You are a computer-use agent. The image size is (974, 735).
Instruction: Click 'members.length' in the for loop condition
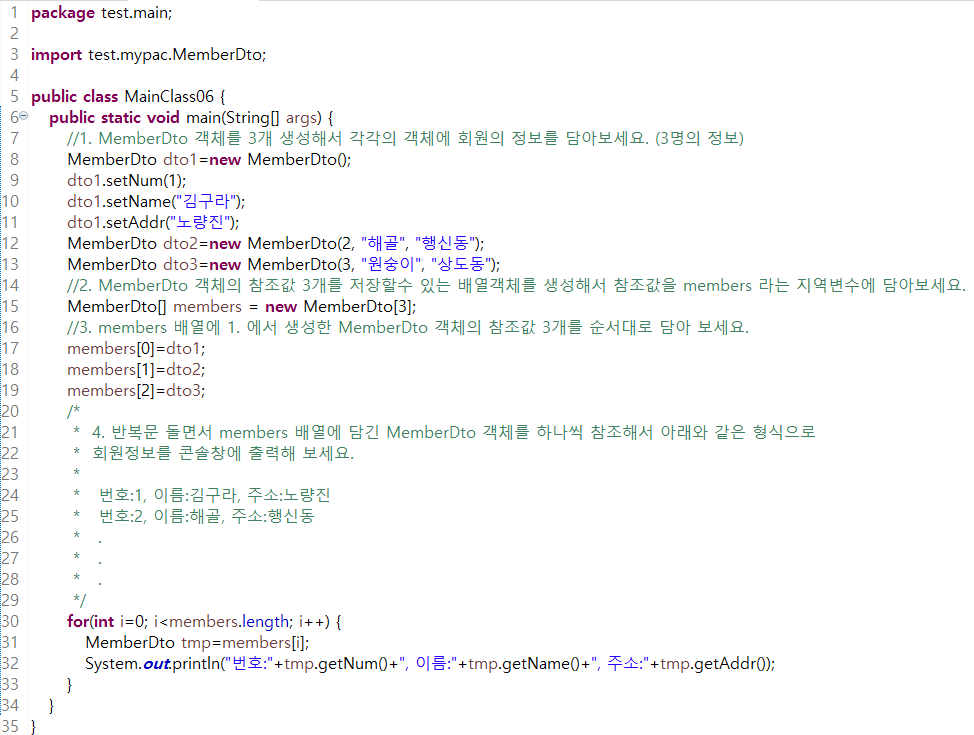click(x=229, y=621)
